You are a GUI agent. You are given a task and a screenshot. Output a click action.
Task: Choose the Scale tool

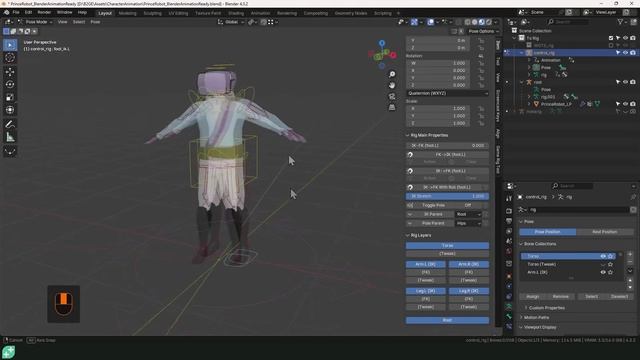(x=10, y=98)
